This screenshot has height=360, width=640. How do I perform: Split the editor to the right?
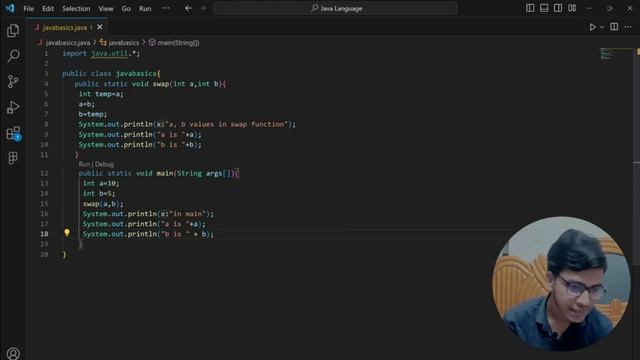coord(614,27)
